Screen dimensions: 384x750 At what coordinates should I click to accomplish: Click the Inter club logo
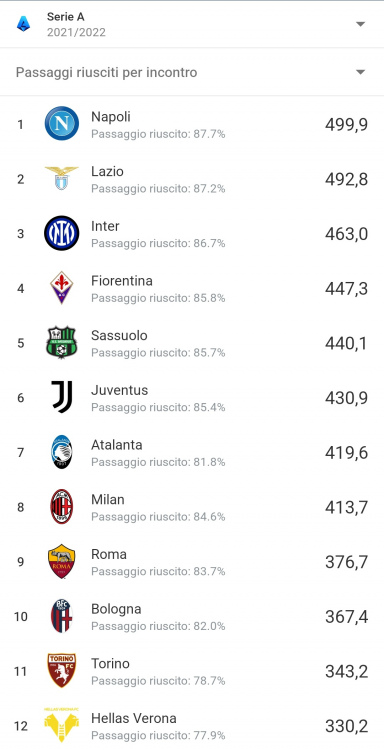(x=62, y=233)
